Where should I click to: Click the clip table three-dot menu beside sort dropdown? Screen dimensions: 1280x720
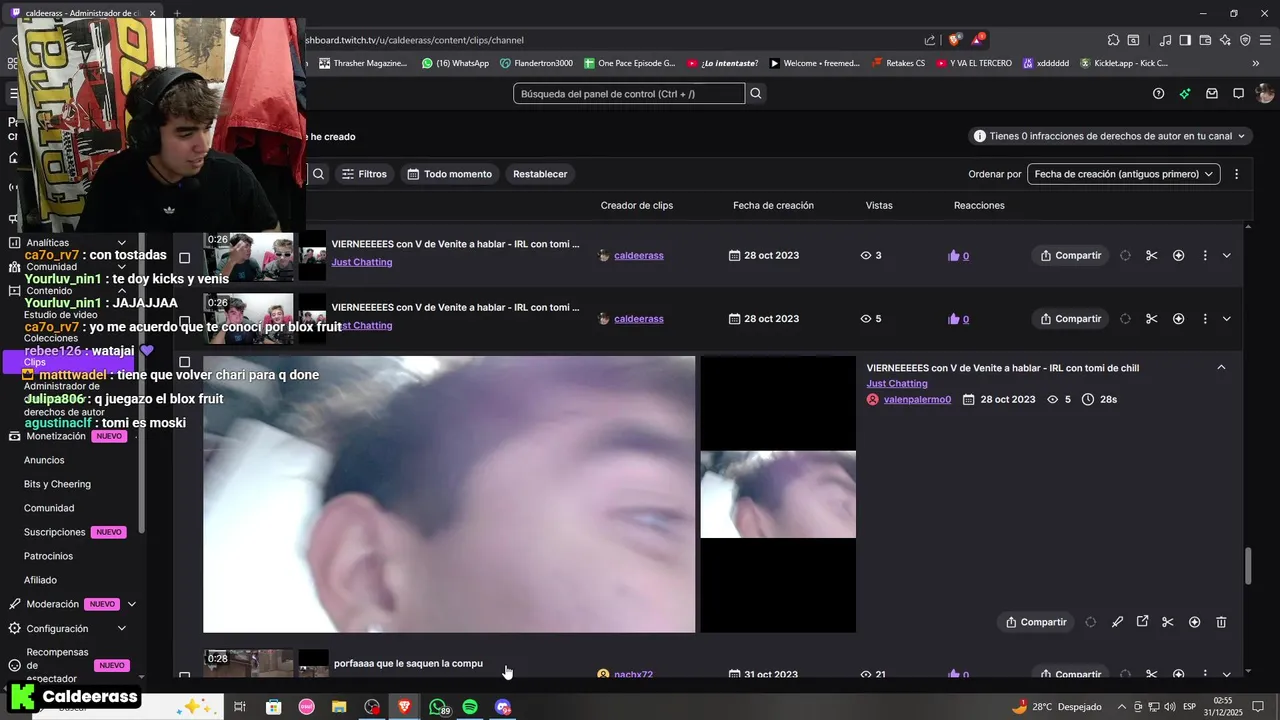coord(1236,174)
